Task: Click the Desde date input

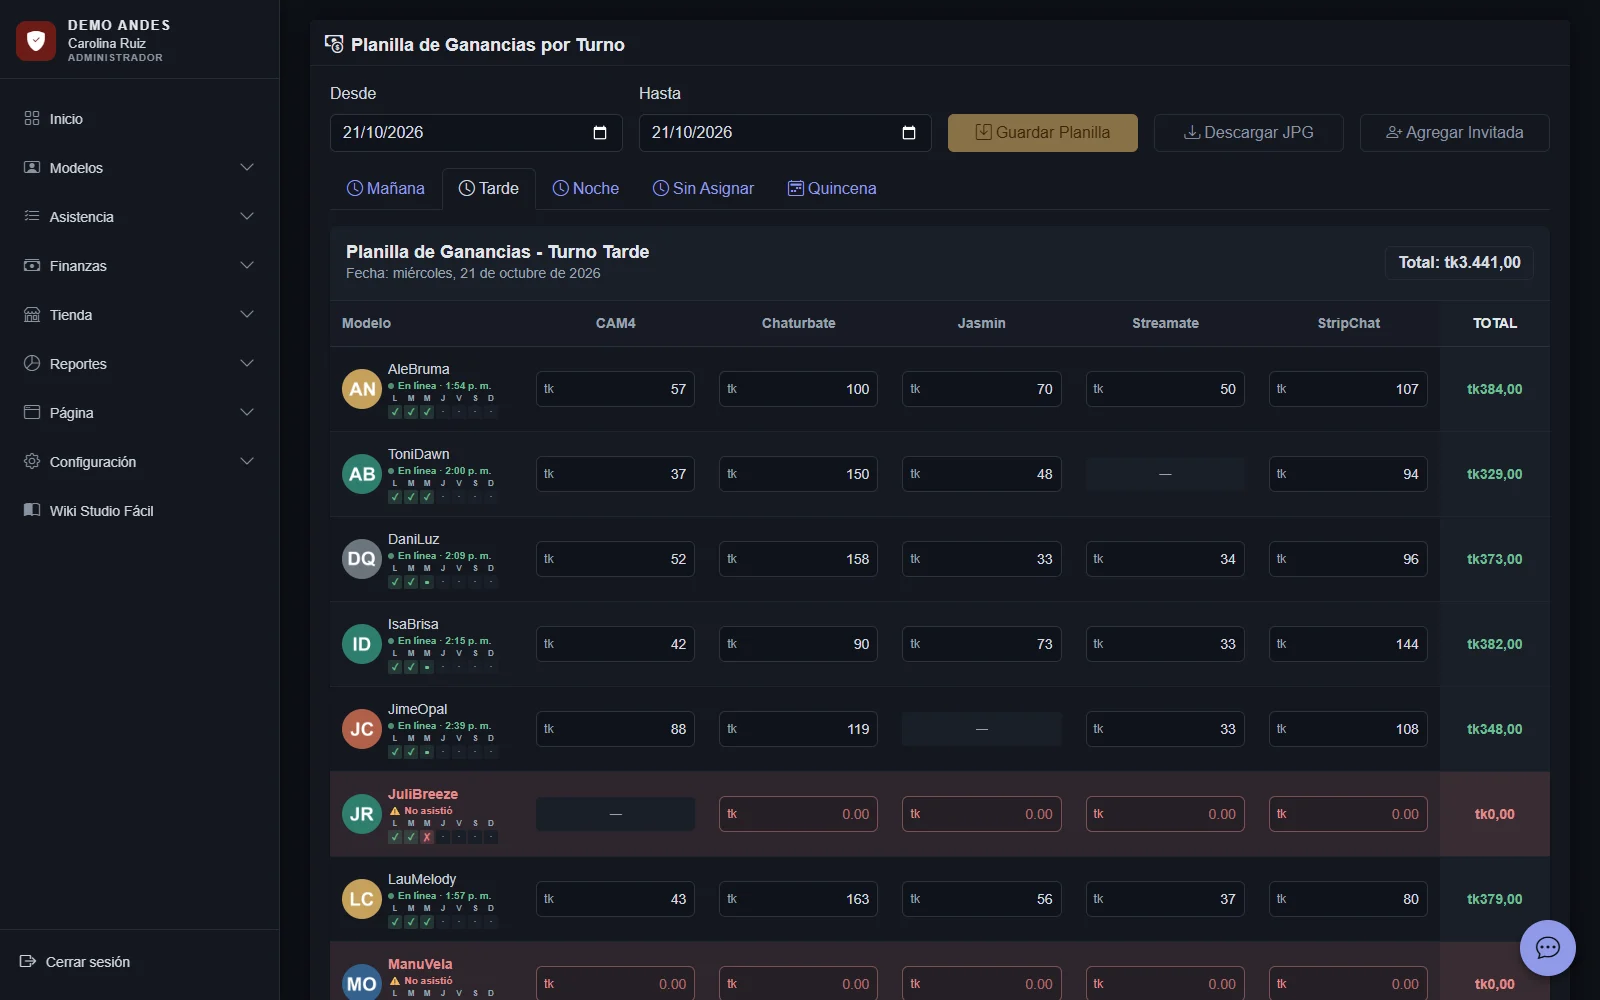Action: (476, 132)
